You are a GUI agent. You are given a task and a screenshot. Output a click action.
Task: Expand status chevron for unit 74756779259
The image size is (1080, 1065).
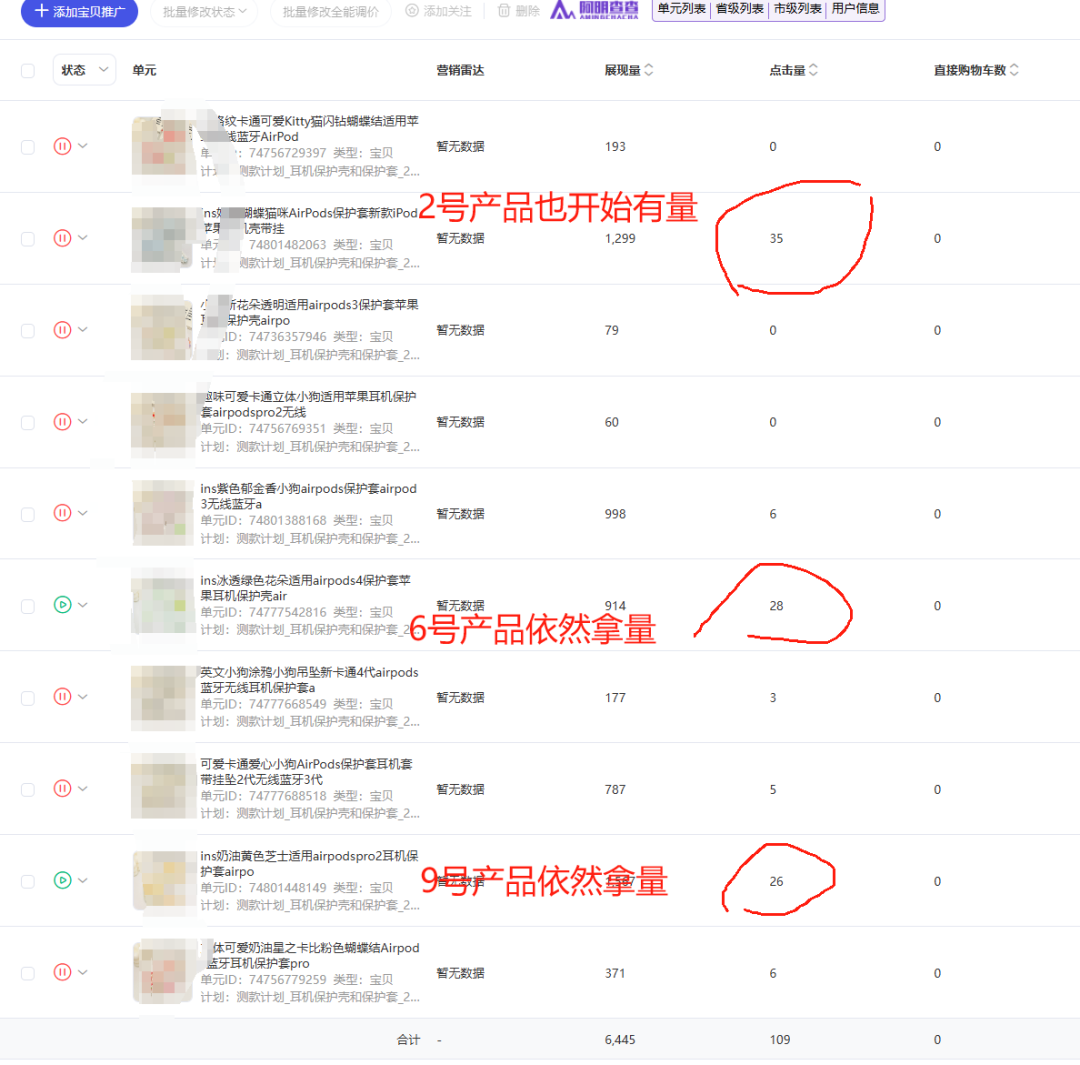[83, 972]
